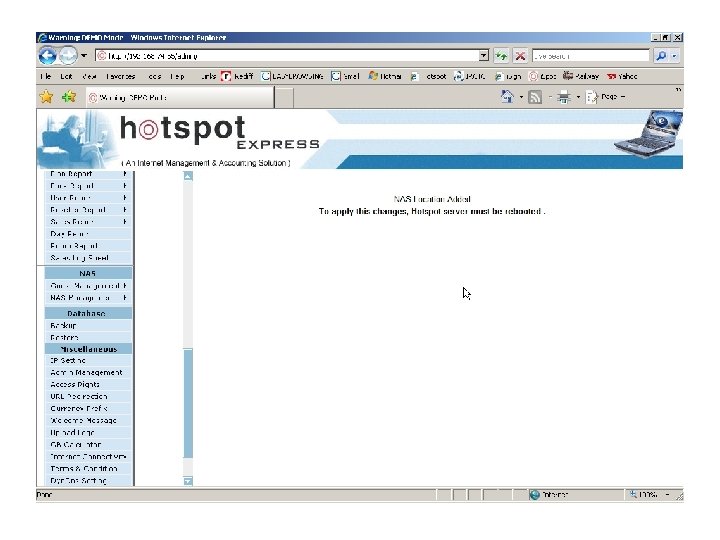The height and width of the screenshot is (540, 720).
Task: Refresh the page with the green arrows icon
Action: [501, 56]
